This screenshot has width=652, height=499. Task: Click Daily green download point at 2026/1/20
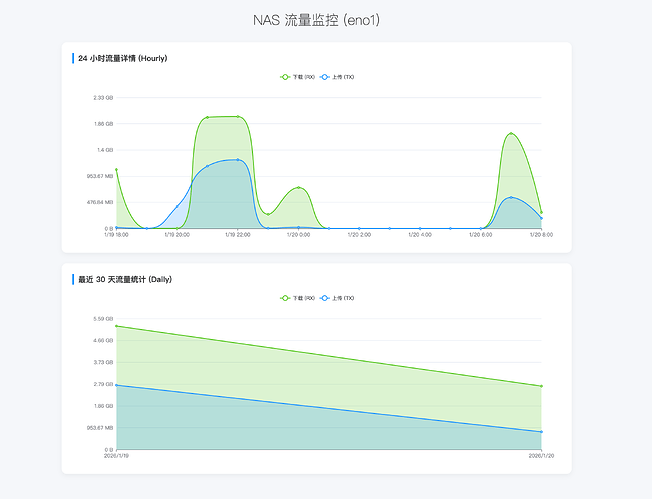point(541,386)
